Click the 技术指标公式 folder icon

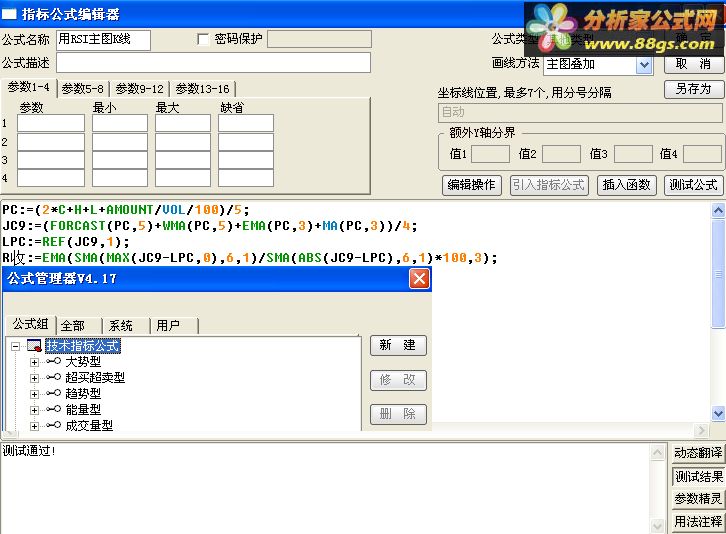pyautogui.click(x=35, y=346)
